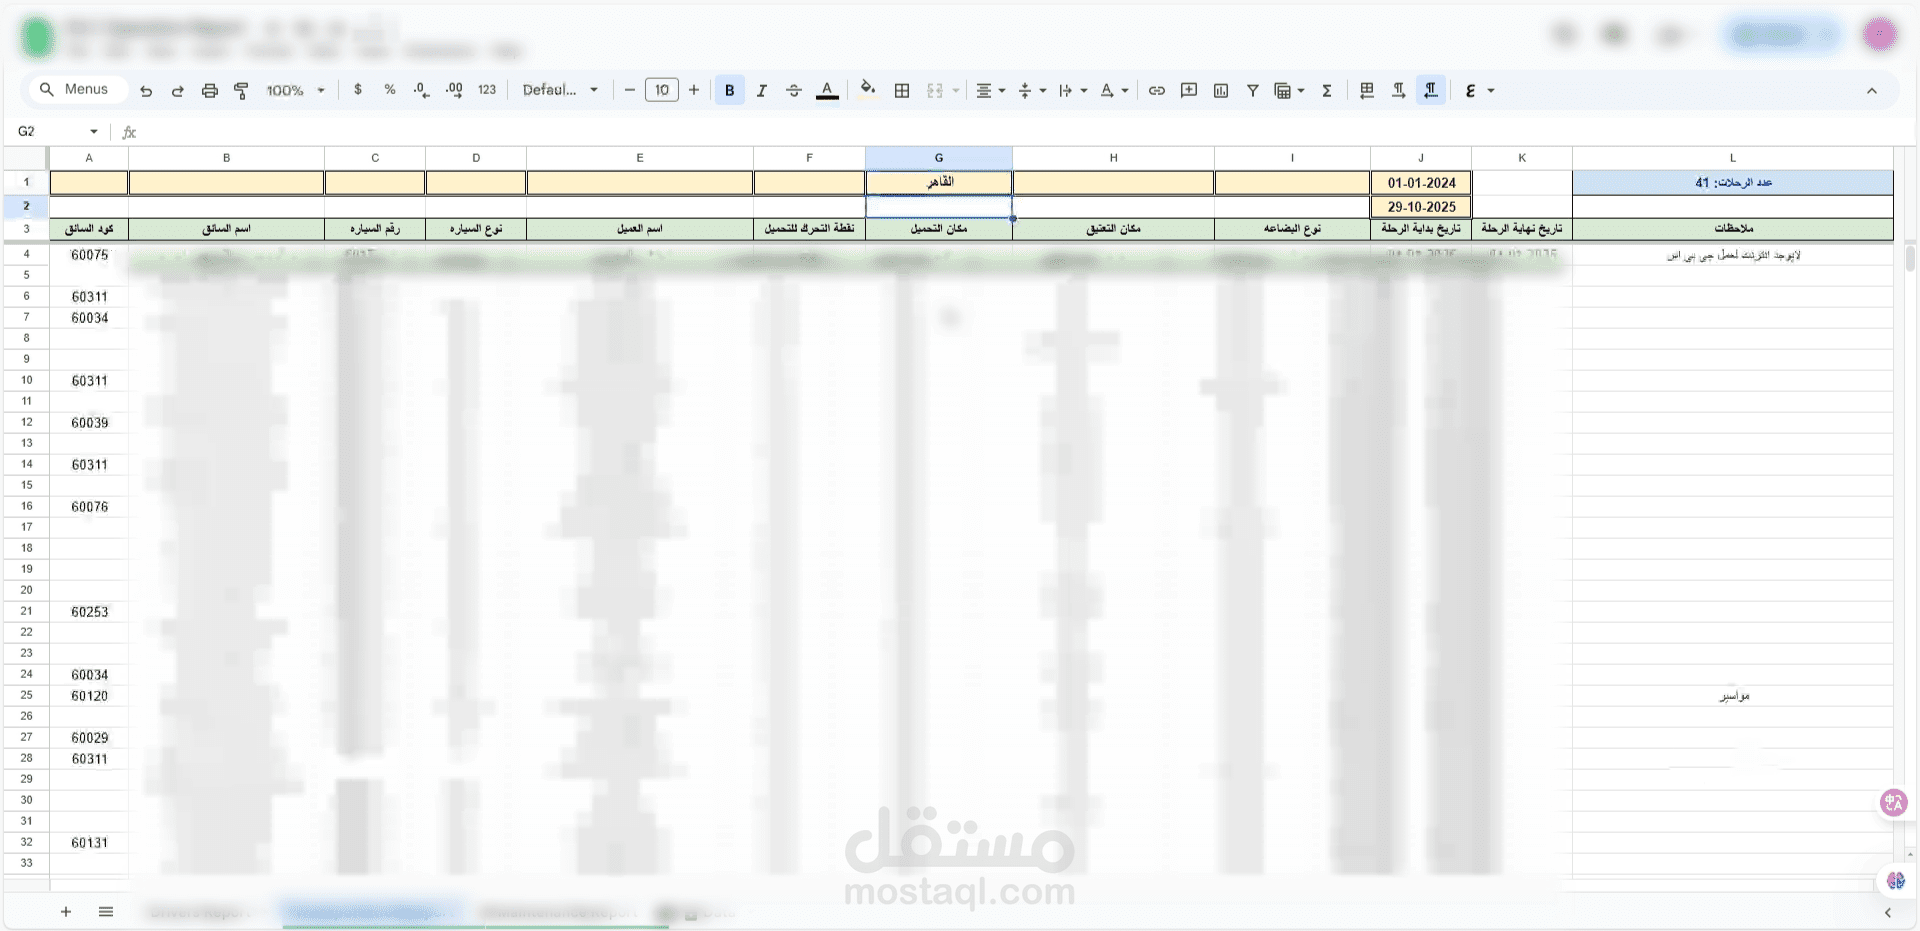The width and height of the screenshot is (1920, 931).
Task: Apply percent format with the % icon
Action: 390,90
